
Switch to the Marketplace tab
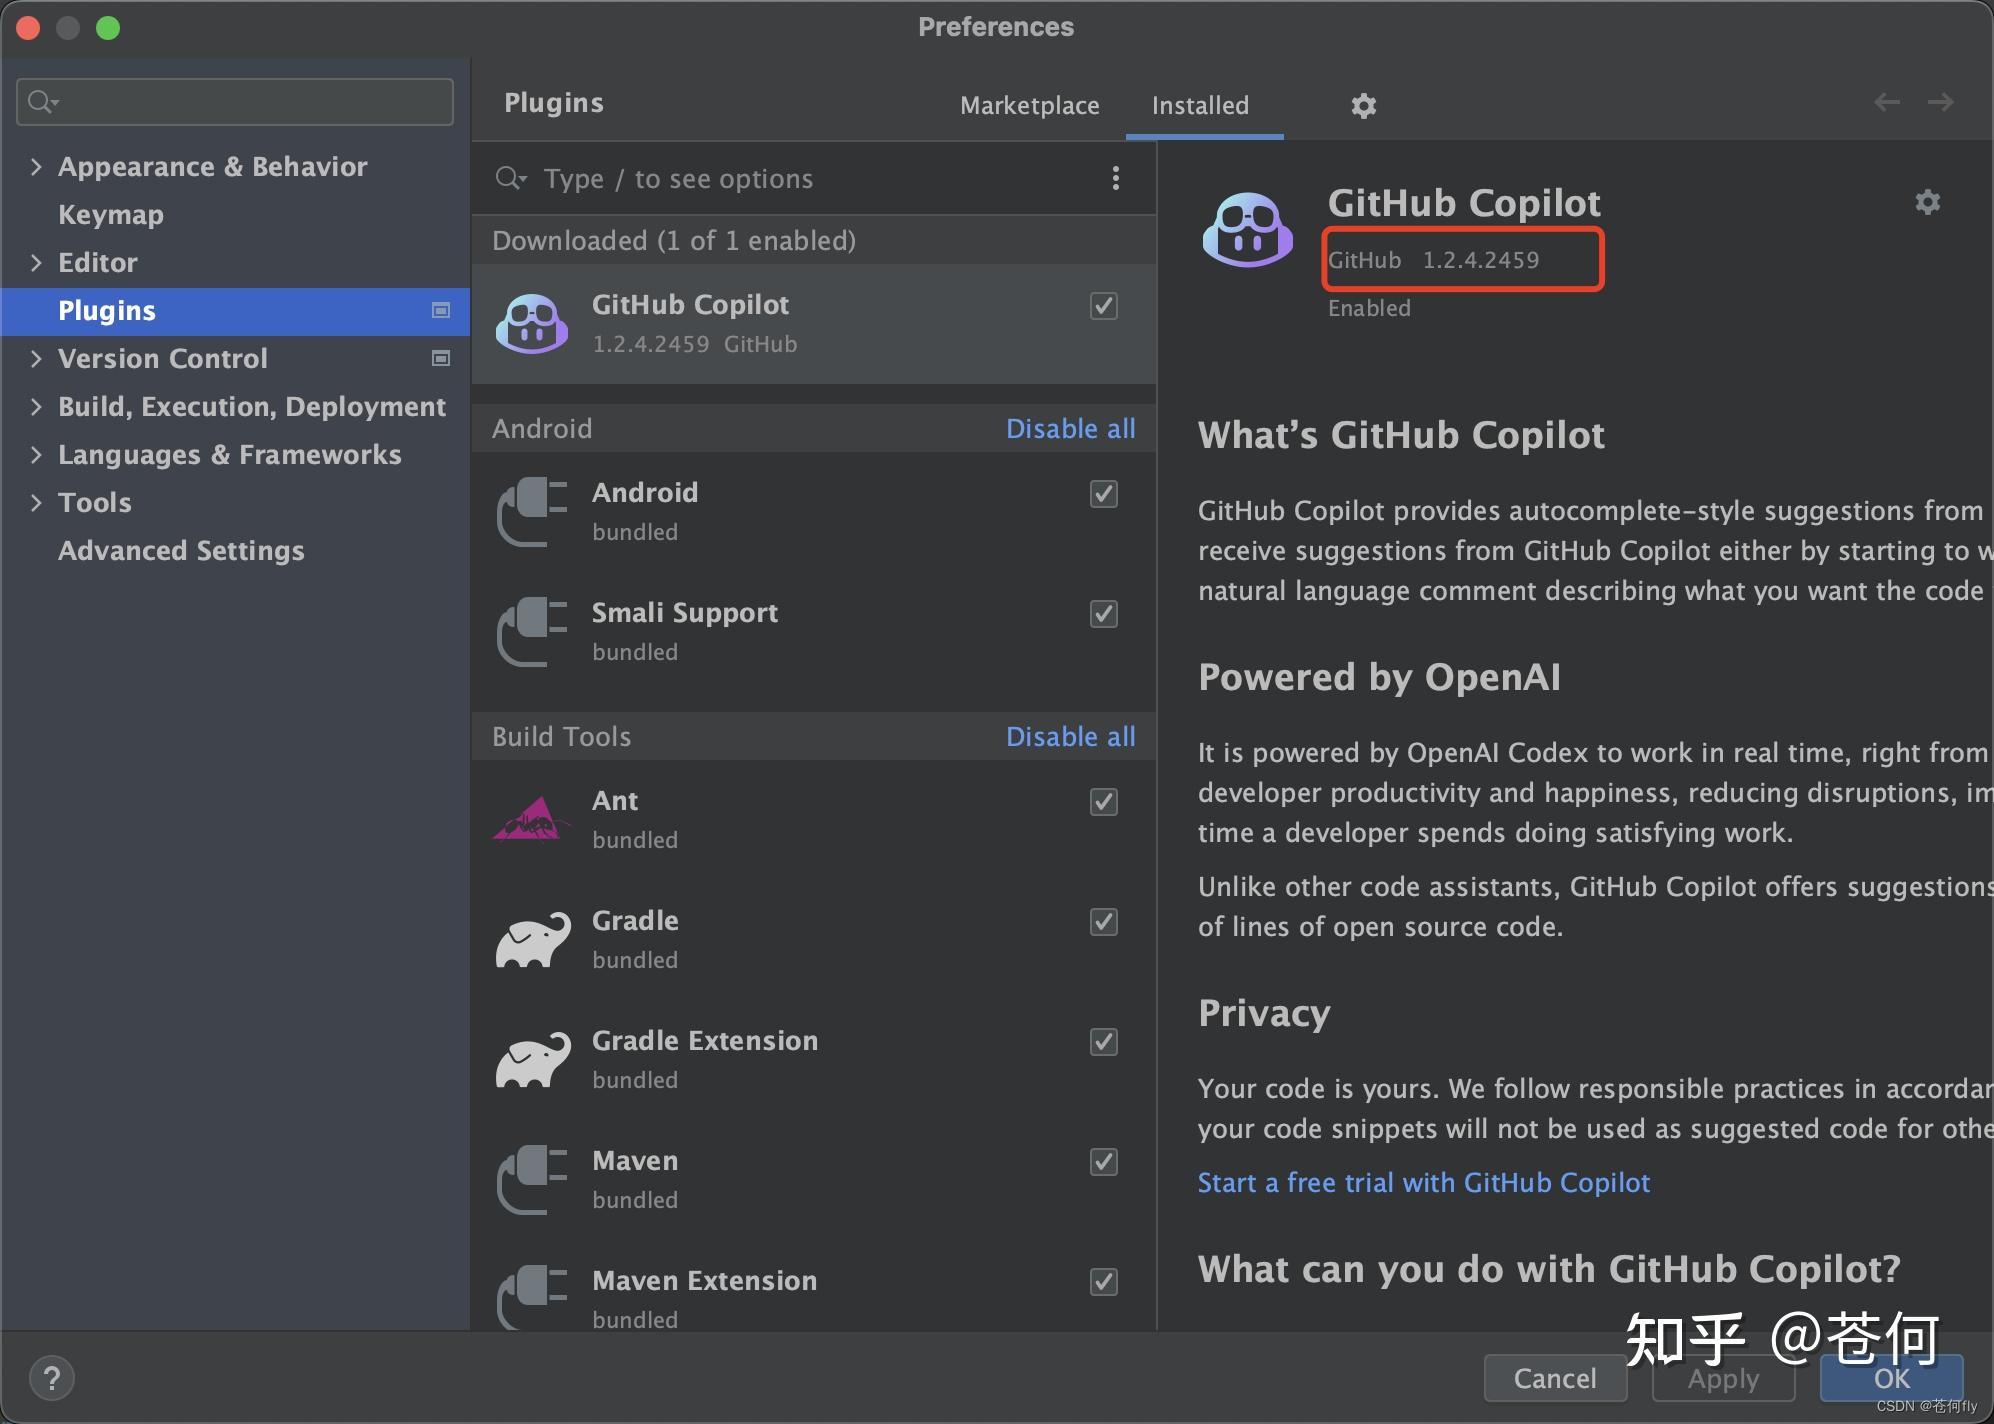tap(1029, 105)
